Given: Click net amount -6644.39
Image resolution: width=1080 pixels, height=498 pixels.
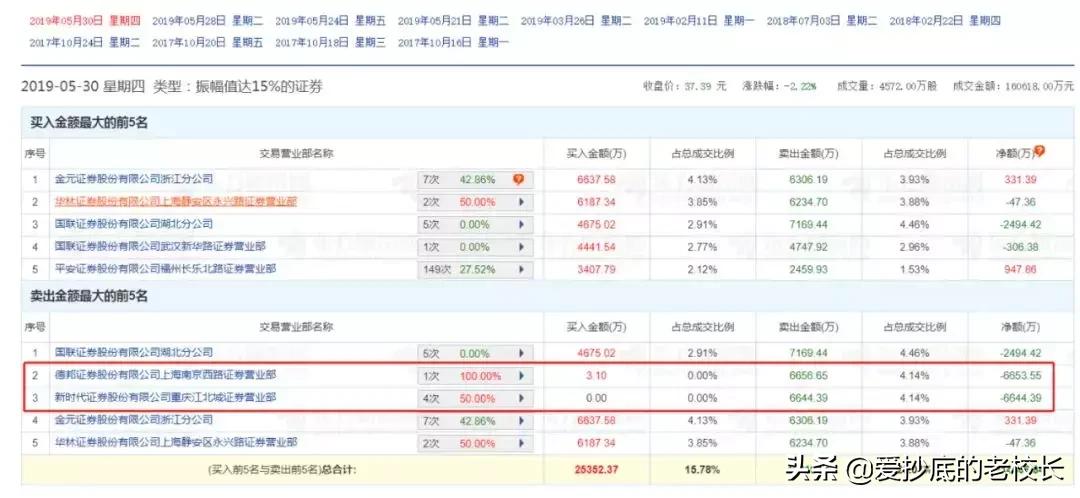Looking at the screenshot, I should (1020, 398).
